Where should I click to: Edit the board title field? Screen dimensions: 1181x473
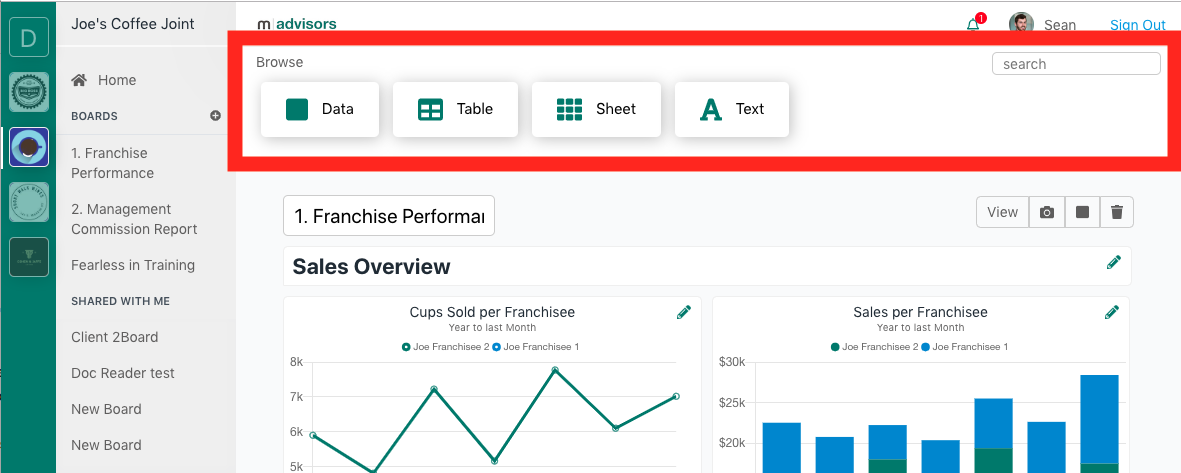(389, 216)
